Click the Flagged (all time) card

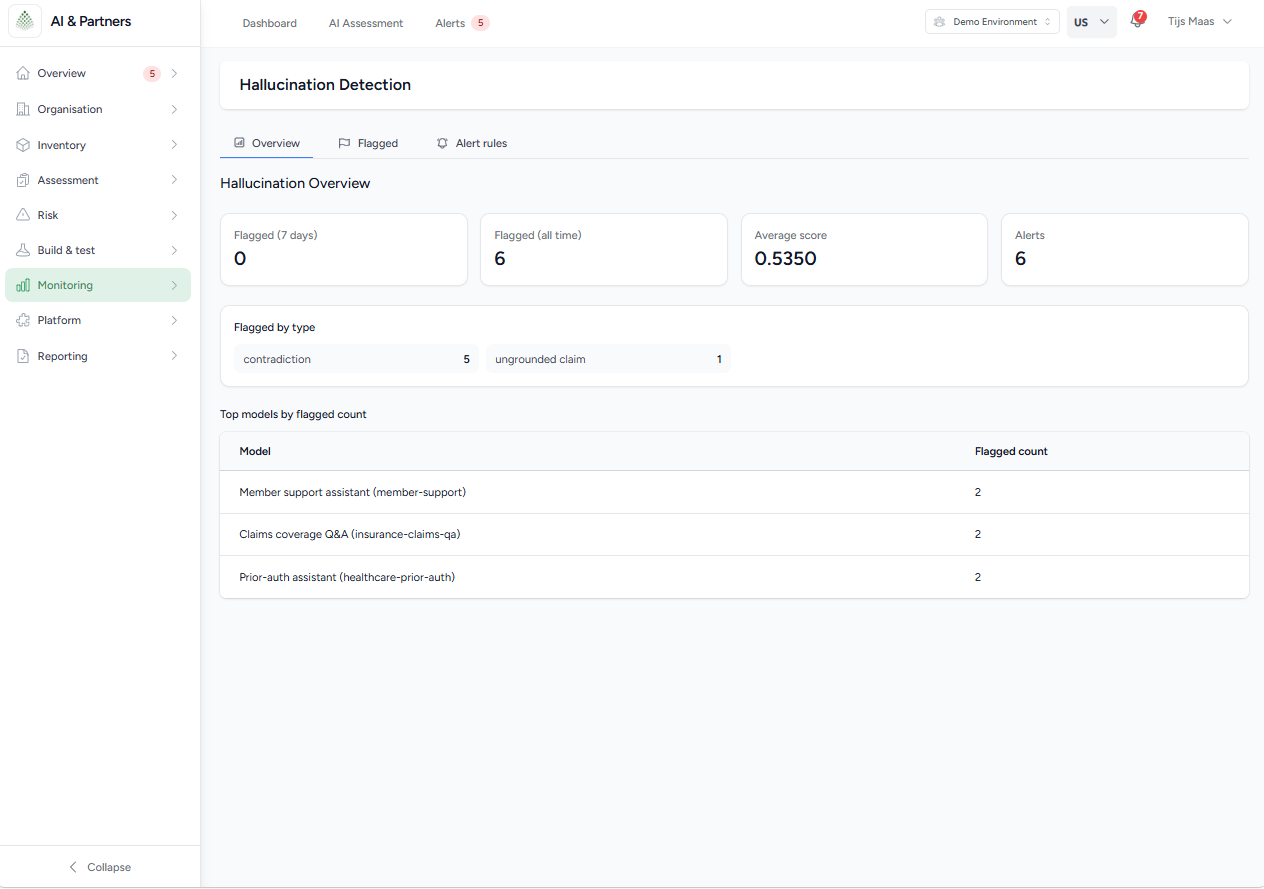[x=604, y=249]
